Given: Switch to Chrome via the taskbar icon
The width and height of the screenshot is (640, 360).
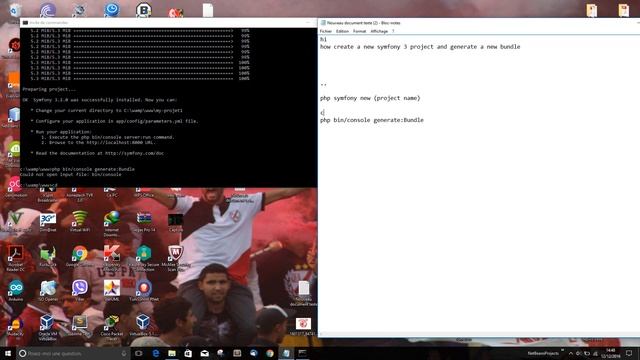Looking at the screenshot, I should (270, 353).
